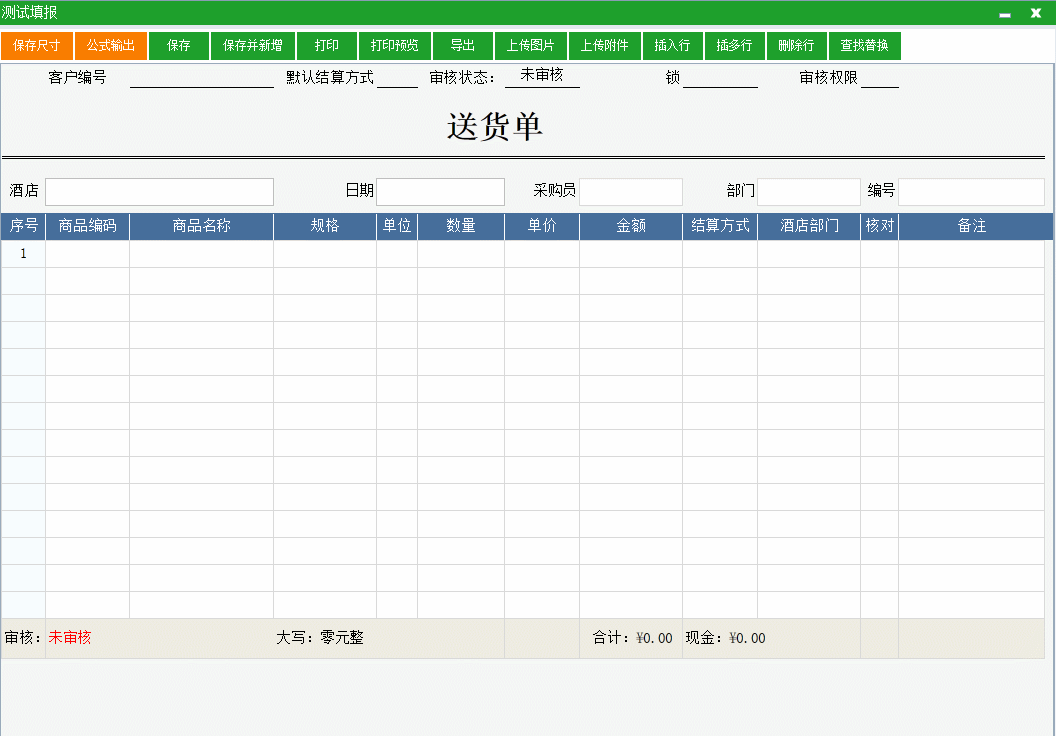Click the 单位 column header
The width and height of the screenshot is (1056, 736).
pyautogui.click(x=397, y=226)
